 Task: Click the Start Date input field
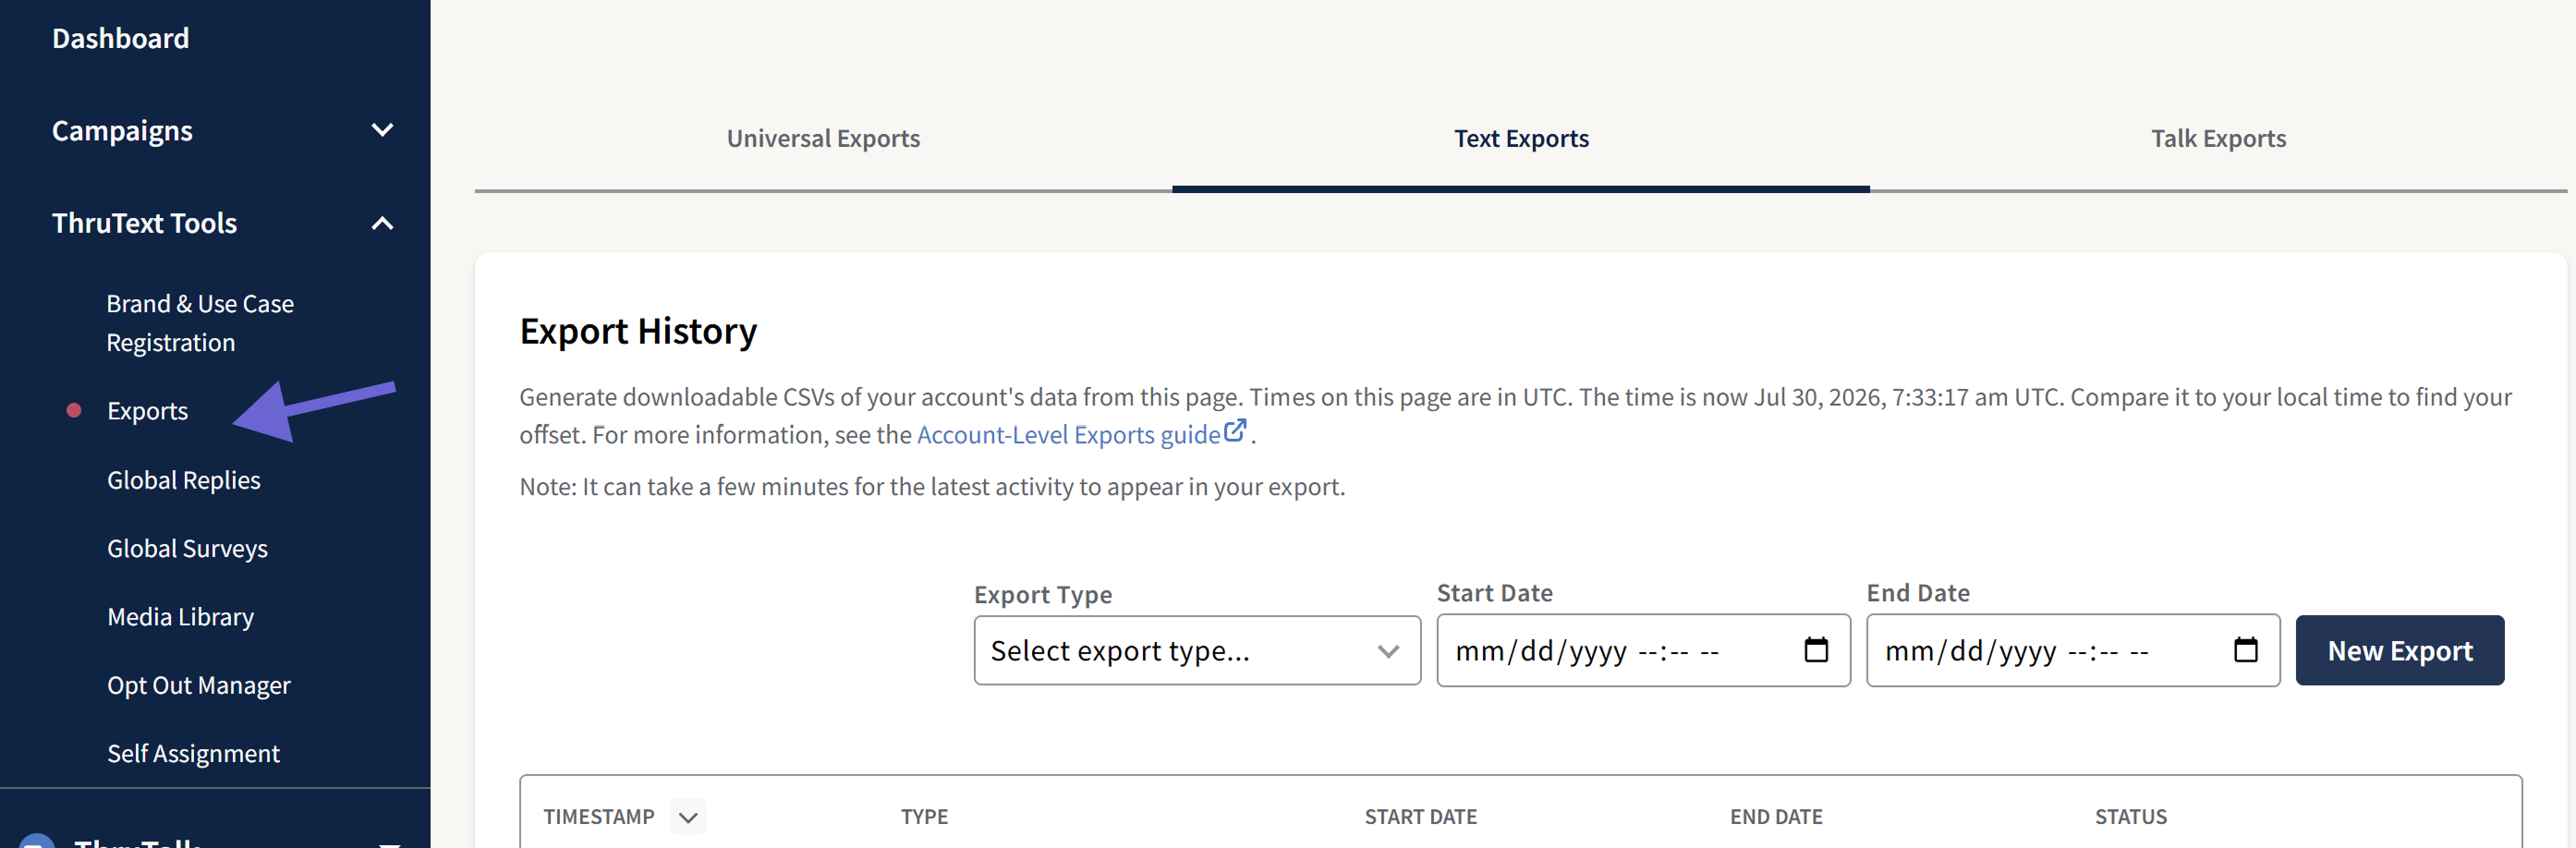[1642, 650]
